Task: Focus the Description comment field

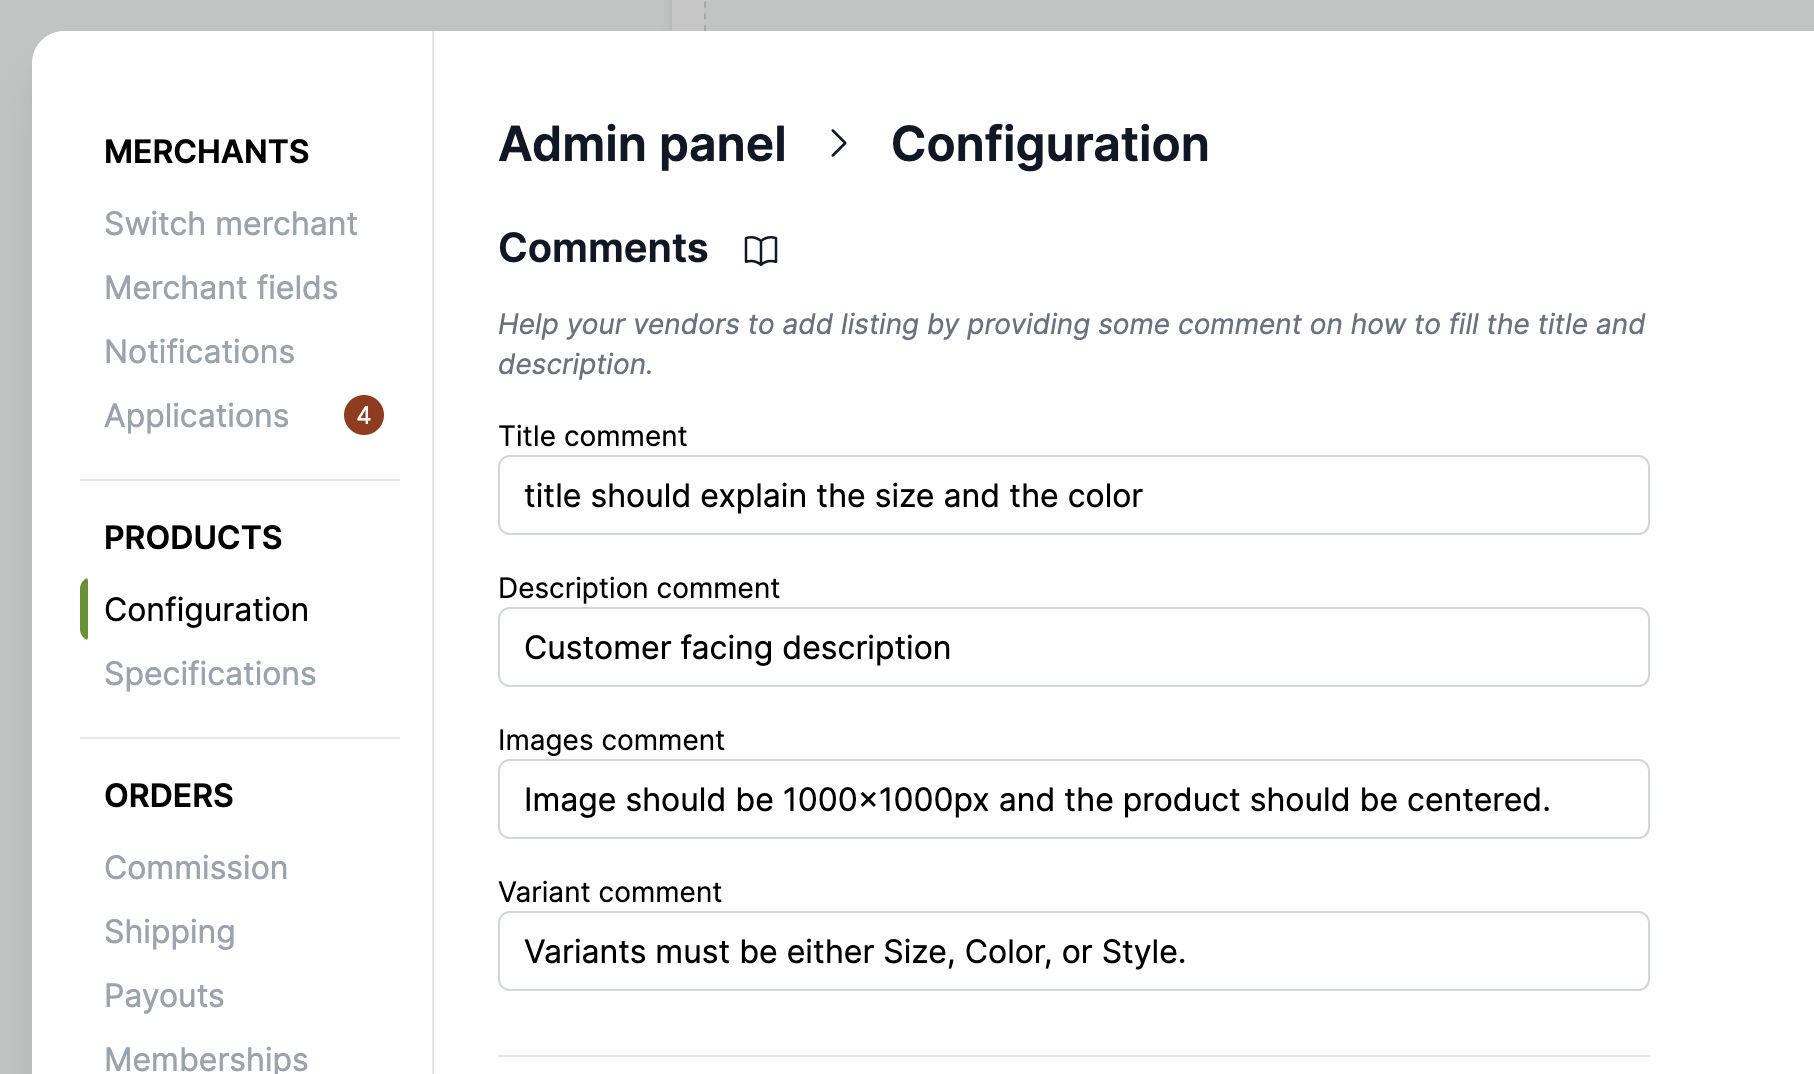Action: (x=1073, y=647)
